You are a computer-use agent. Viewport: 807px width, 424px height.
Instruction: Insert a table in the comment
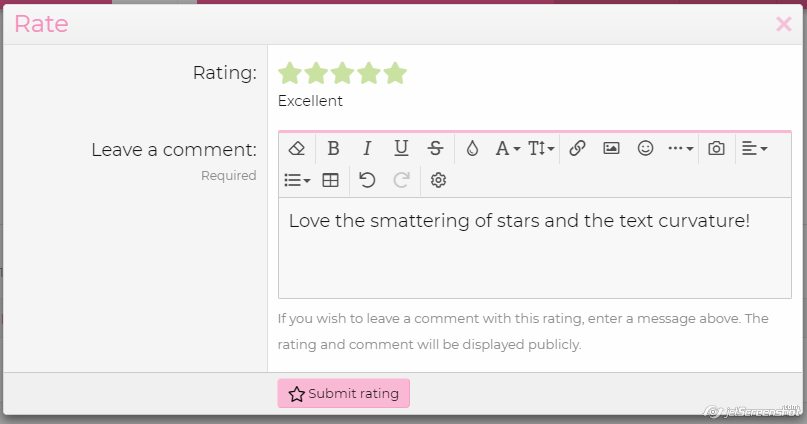pos(330,180)
